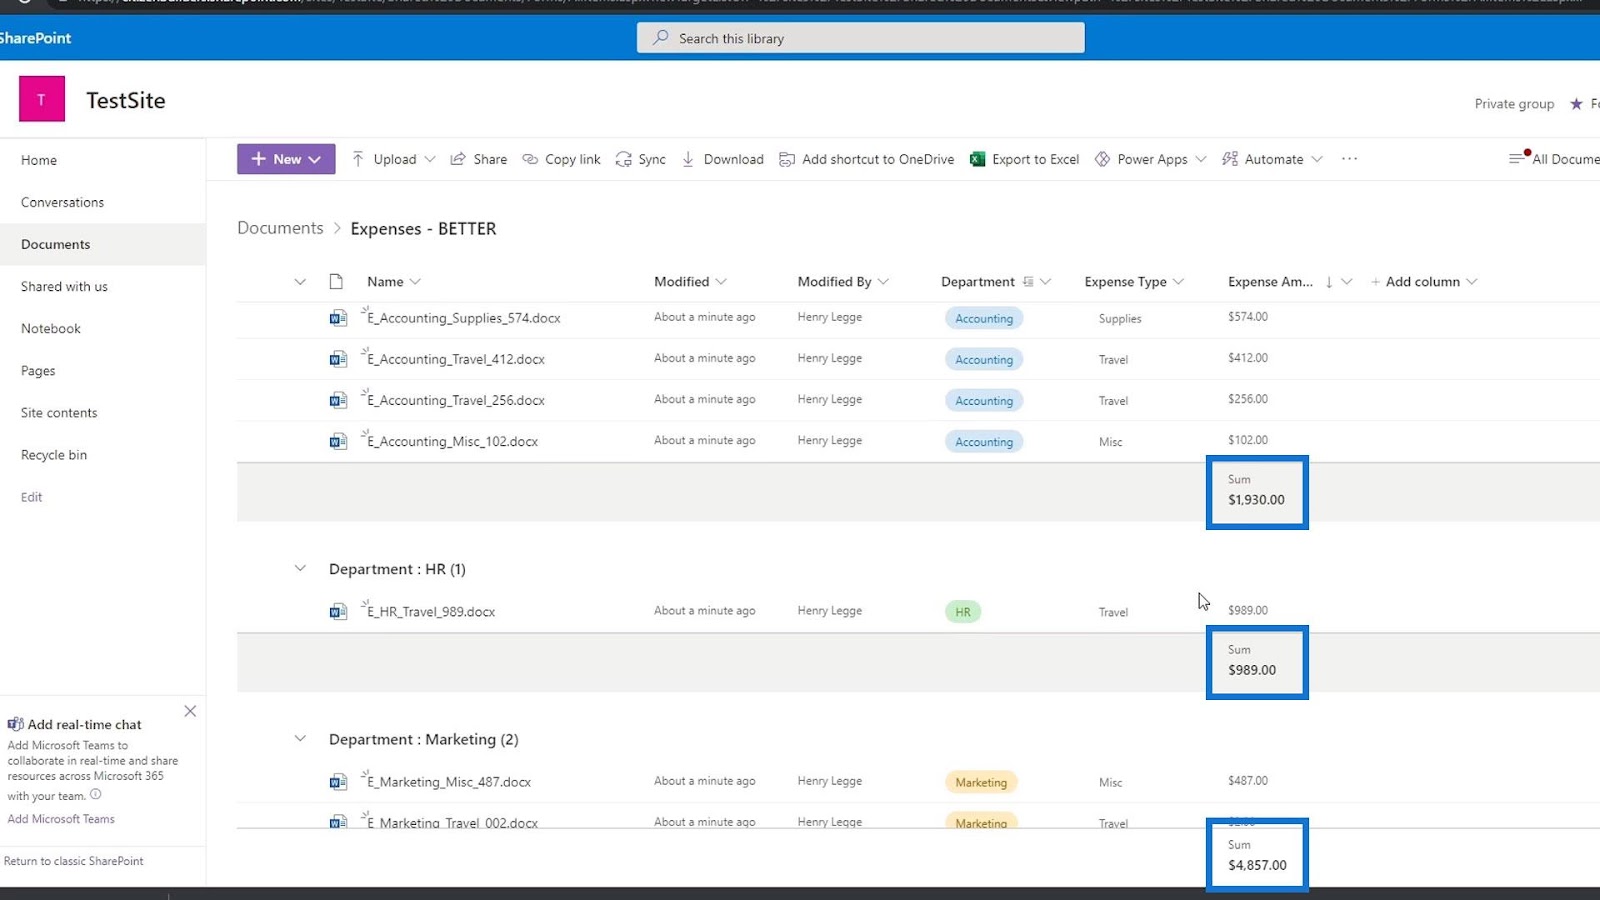1600x900 pixels.
Task: Open the Automate dropdown
Action: coord(1272,159)
